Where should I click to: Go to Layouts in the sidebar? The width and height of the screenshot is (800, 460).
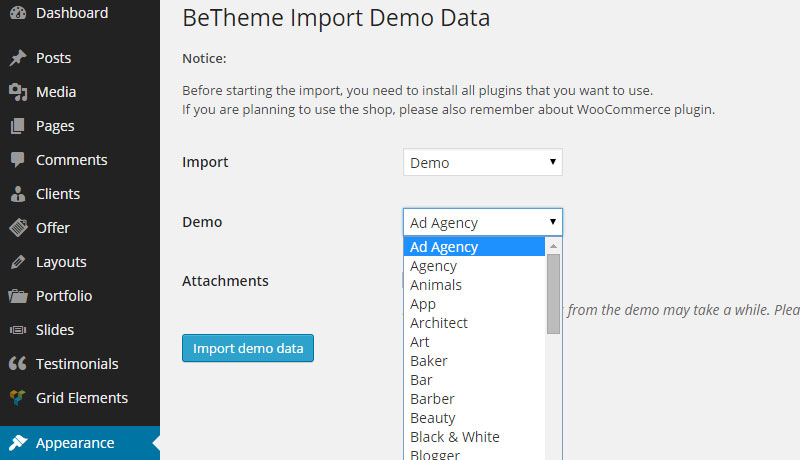pos(61,262)
